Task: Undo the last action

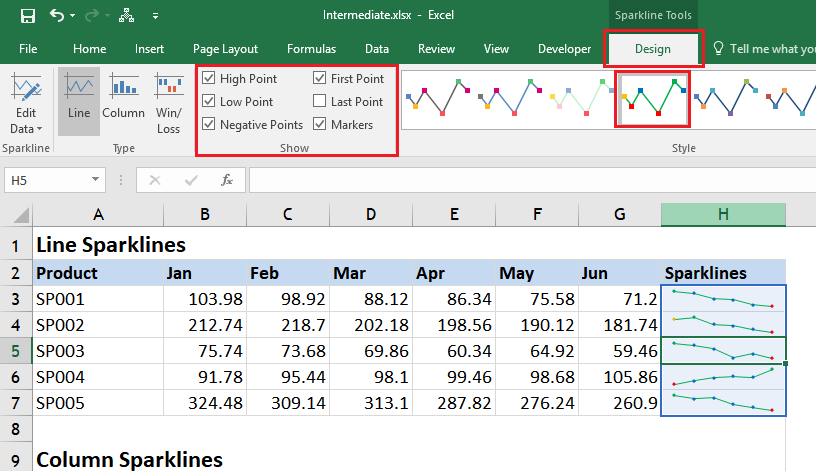Action: (57, 16)
